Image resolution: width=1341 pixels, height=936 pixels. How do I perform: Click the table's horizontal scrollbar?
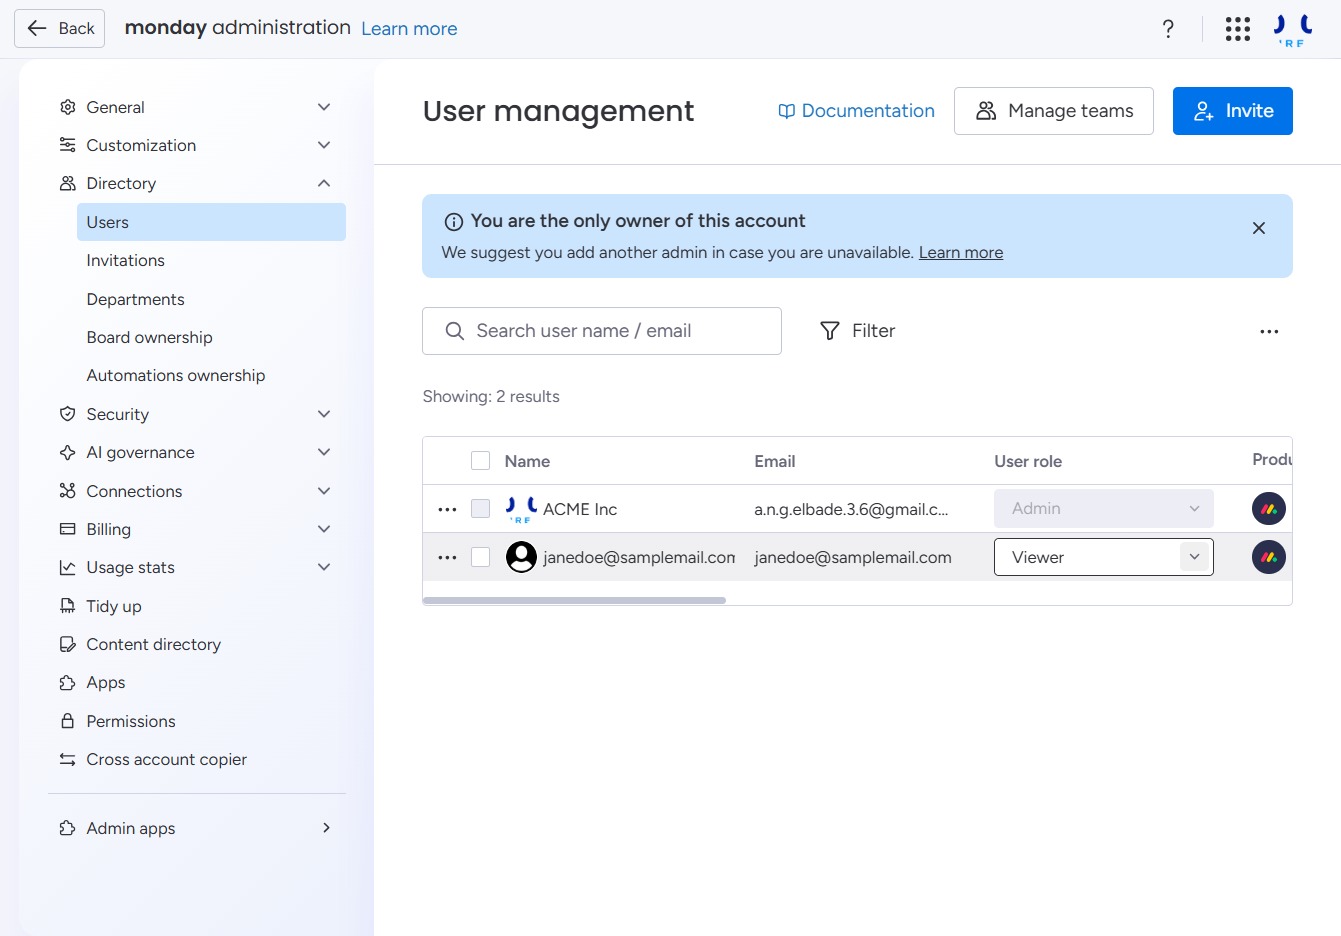(x=574, y=601)
